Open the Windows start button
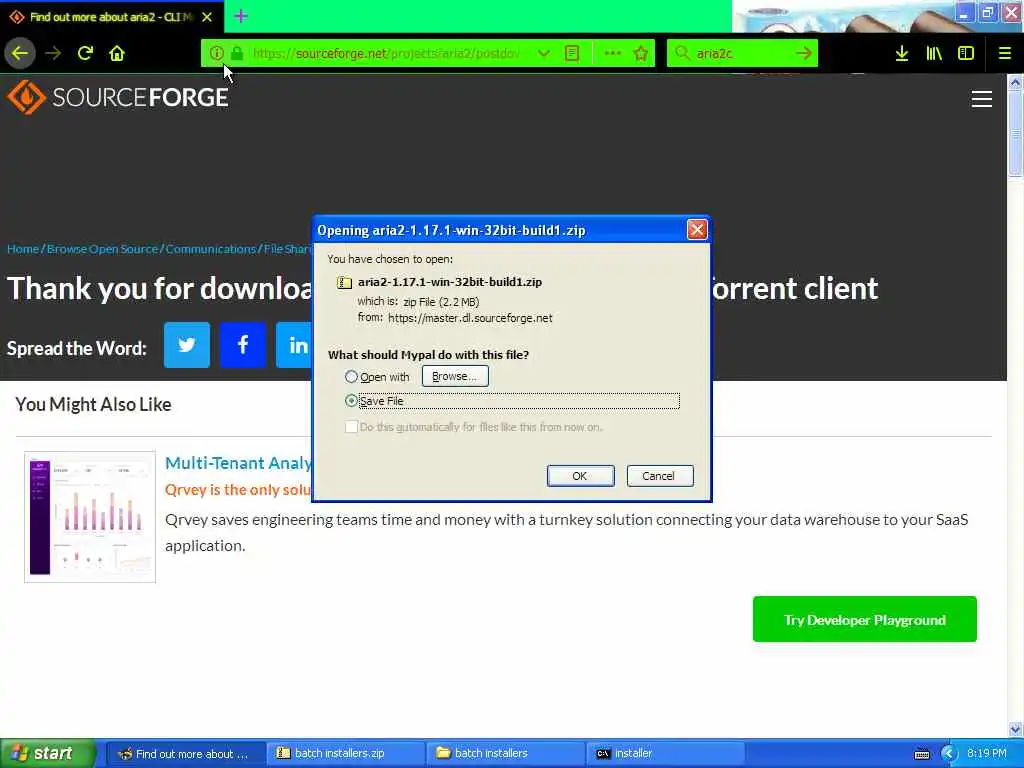Screen dimensions: 1024x768 point(47,754)
